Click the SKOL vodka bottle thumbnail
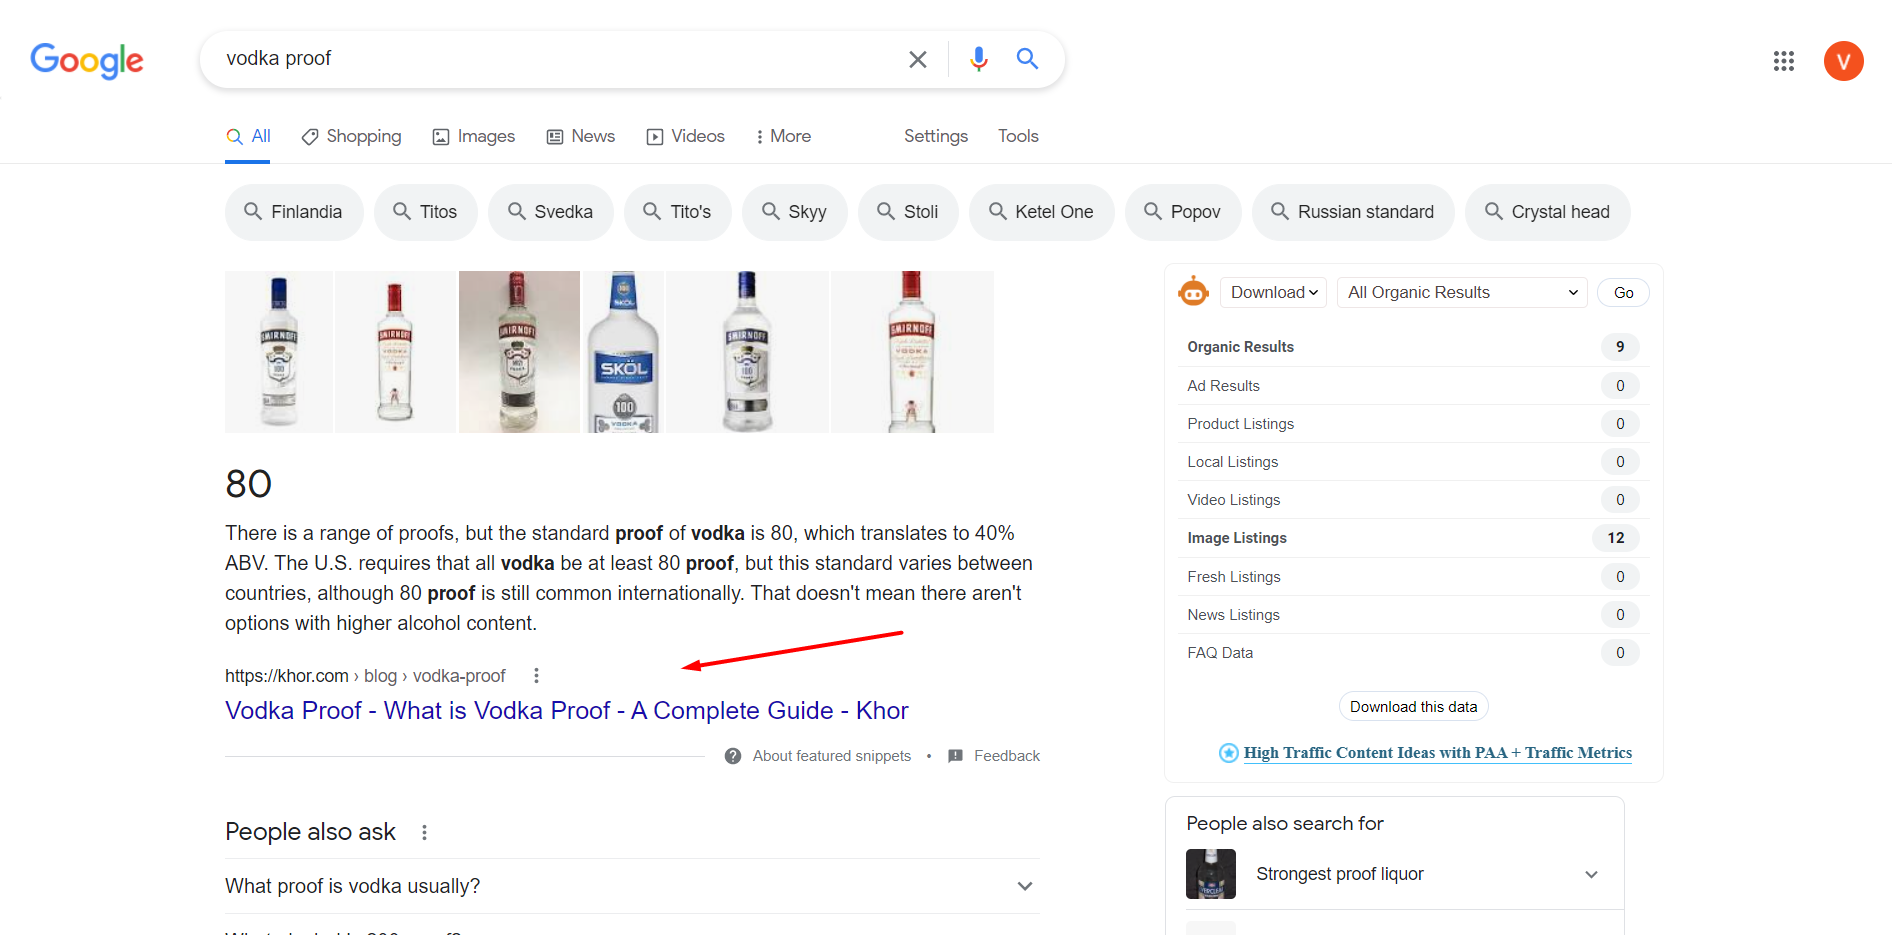 (x=623, y=352)
